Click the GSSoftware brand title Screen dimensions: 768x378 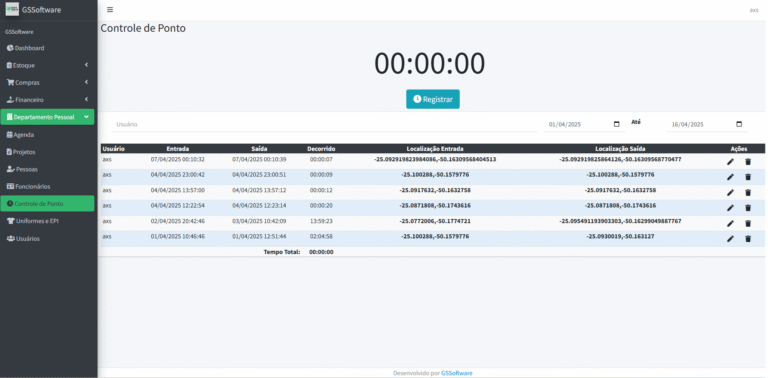[41, 10]
